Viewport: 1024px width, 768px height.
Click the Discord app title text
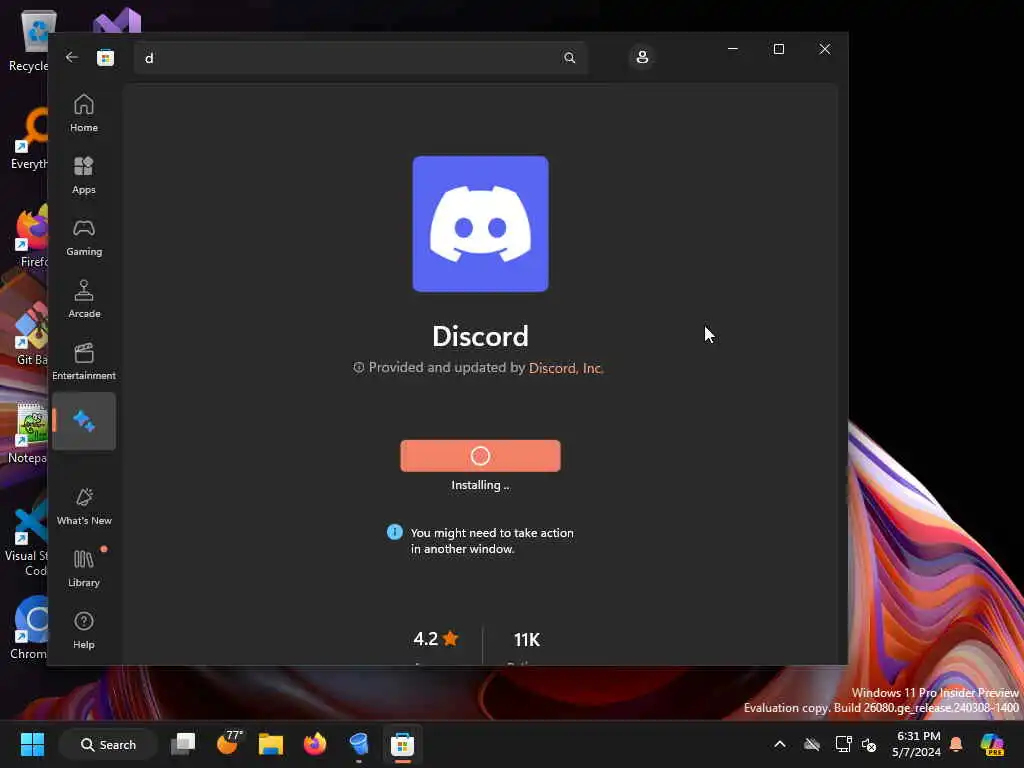pyautogui.click(x=481, y=336)
